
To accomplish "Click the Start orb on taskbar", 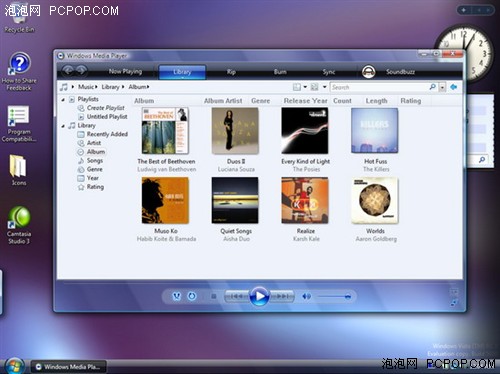I will point(14,366).
